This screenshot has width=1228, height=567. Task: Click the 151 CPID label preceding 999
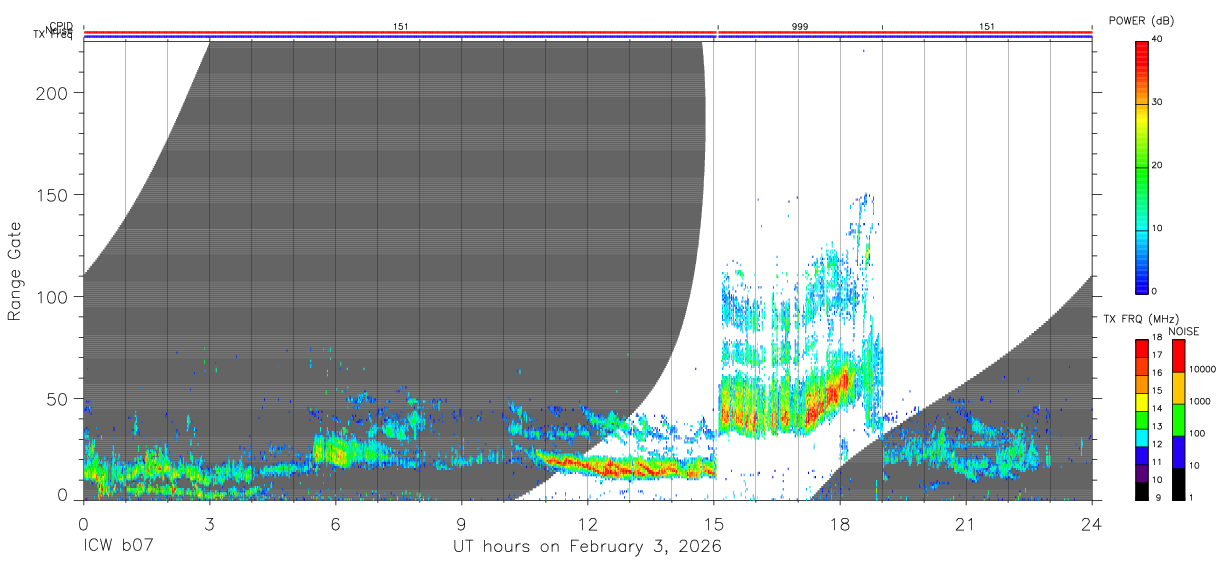click(401, 26)
